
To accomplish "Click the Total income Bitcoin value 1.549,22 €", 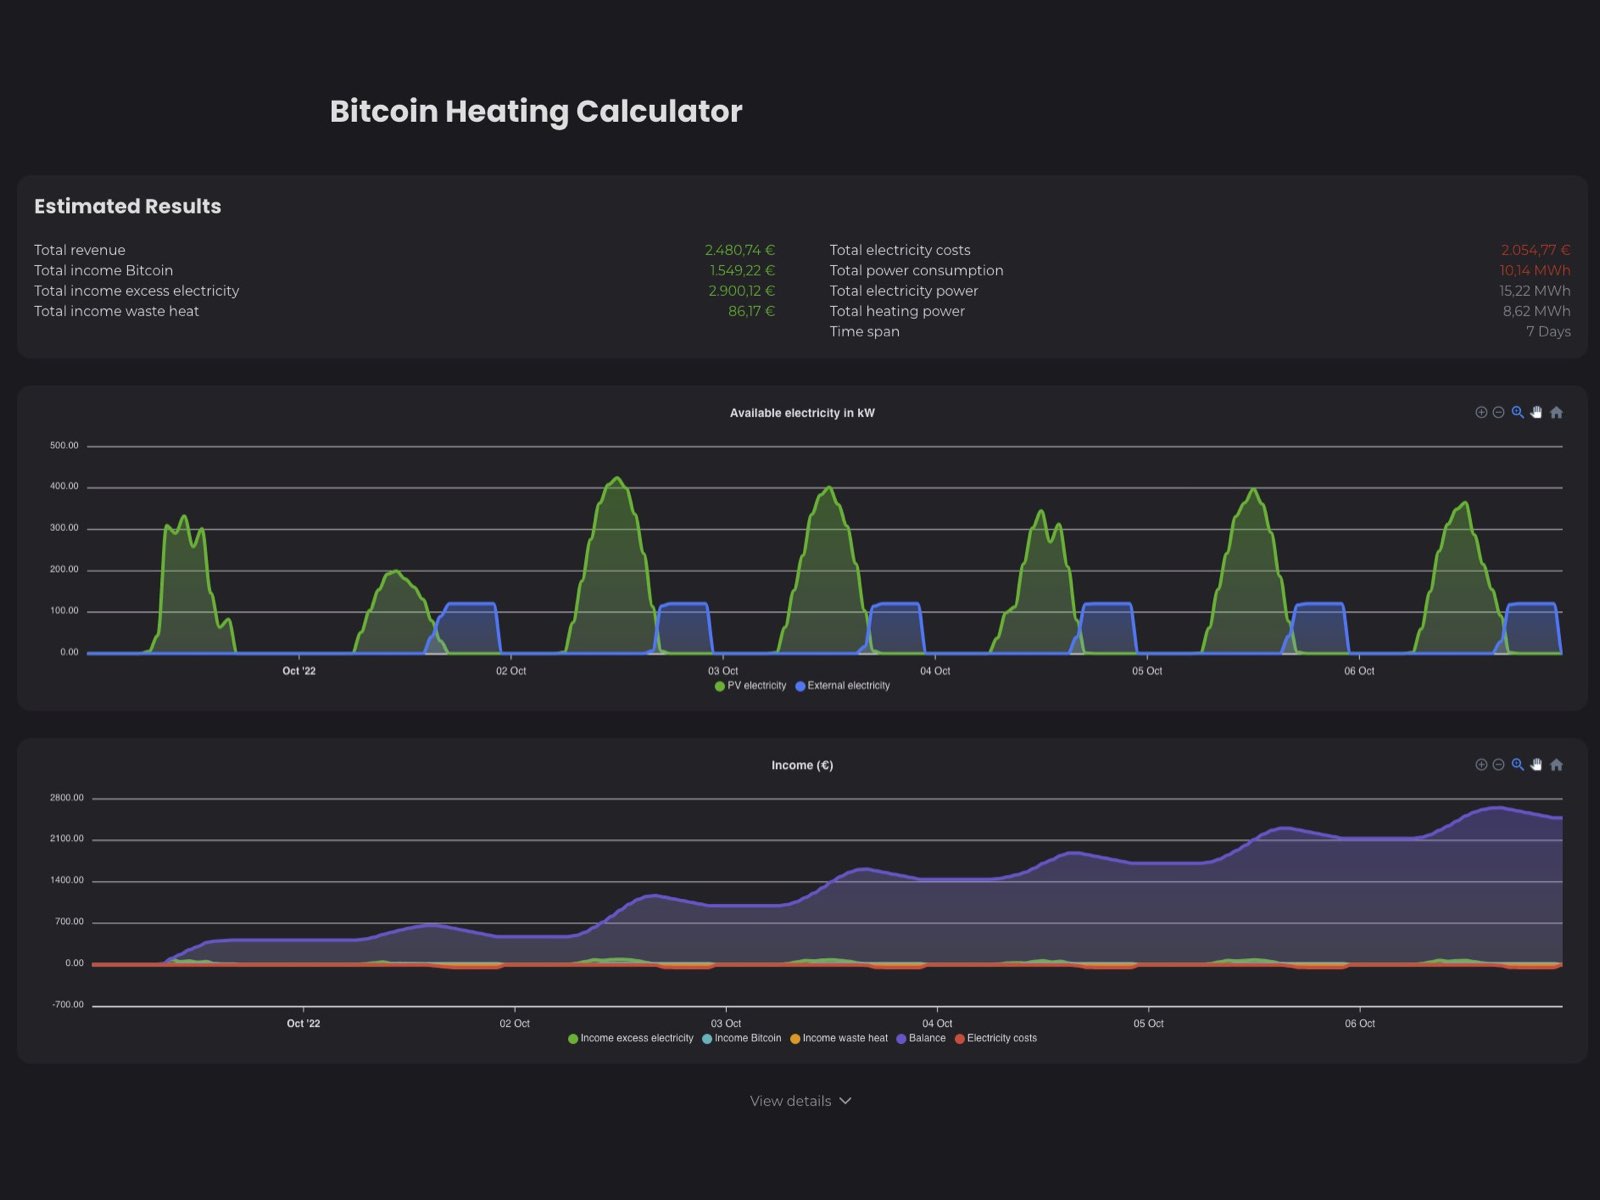I will tap(743, 270).
